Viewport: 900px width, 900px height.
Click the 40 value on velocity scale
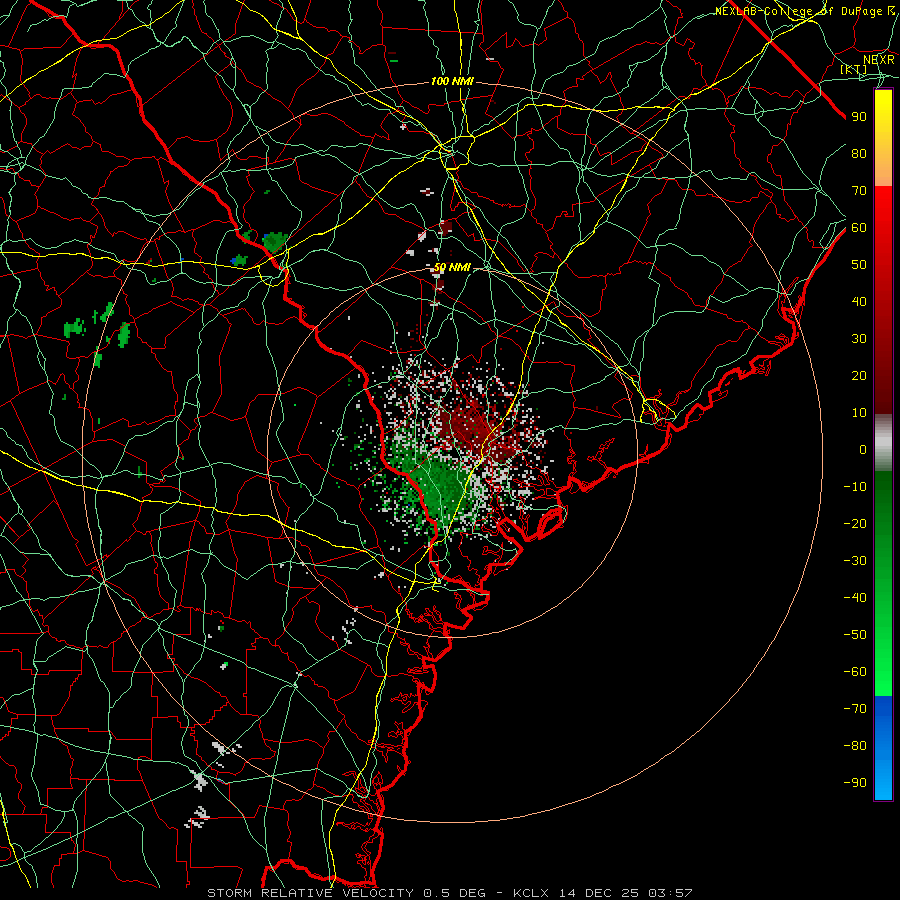pyautogui.click(x=859, y=301)
